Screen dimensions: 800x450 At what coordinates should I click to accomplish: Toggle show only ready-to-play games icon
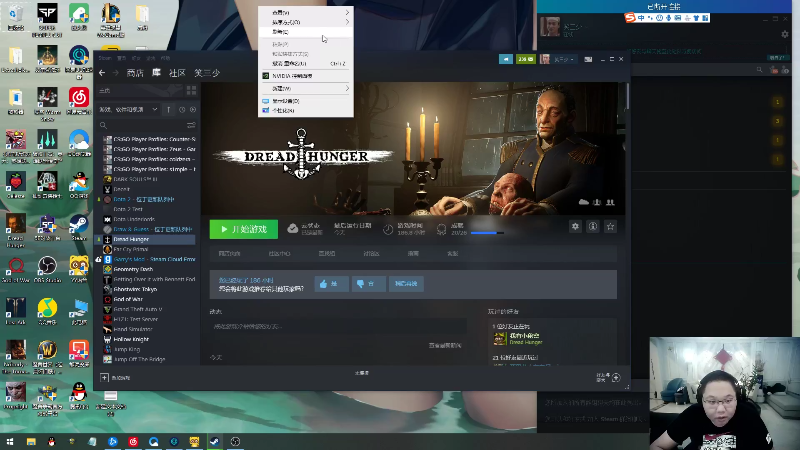coord(193,109)
